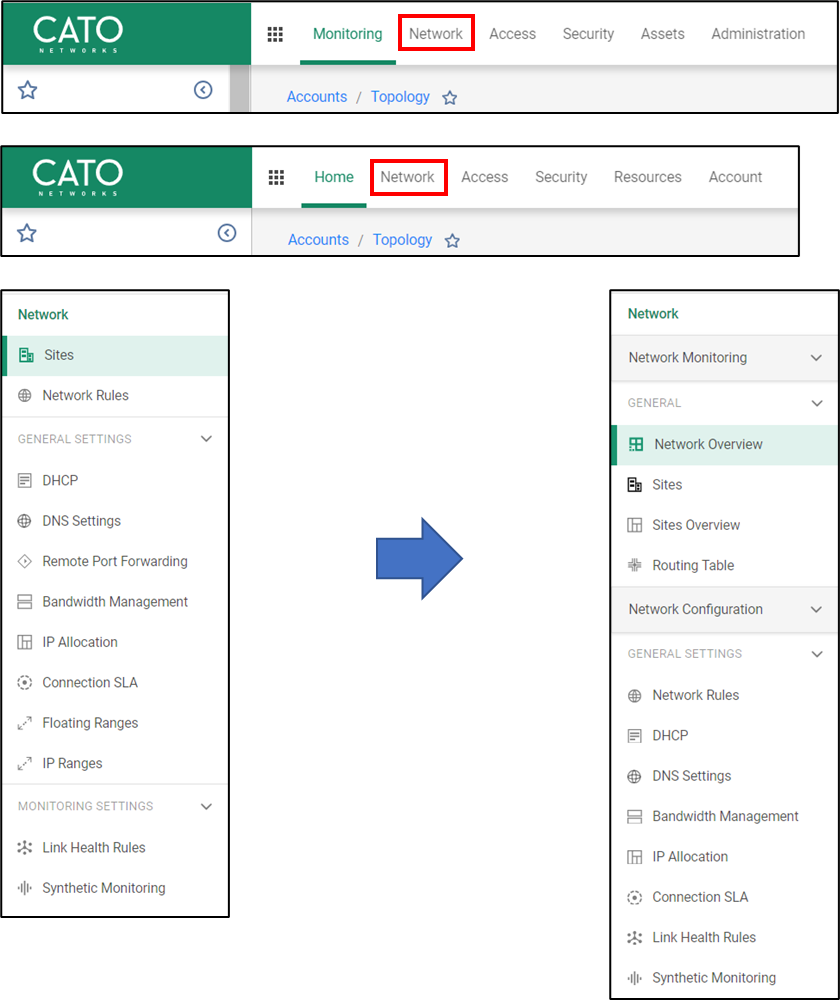
Task: Click the Remote Port Forwarding diamond icon
Action: point(25,562)
